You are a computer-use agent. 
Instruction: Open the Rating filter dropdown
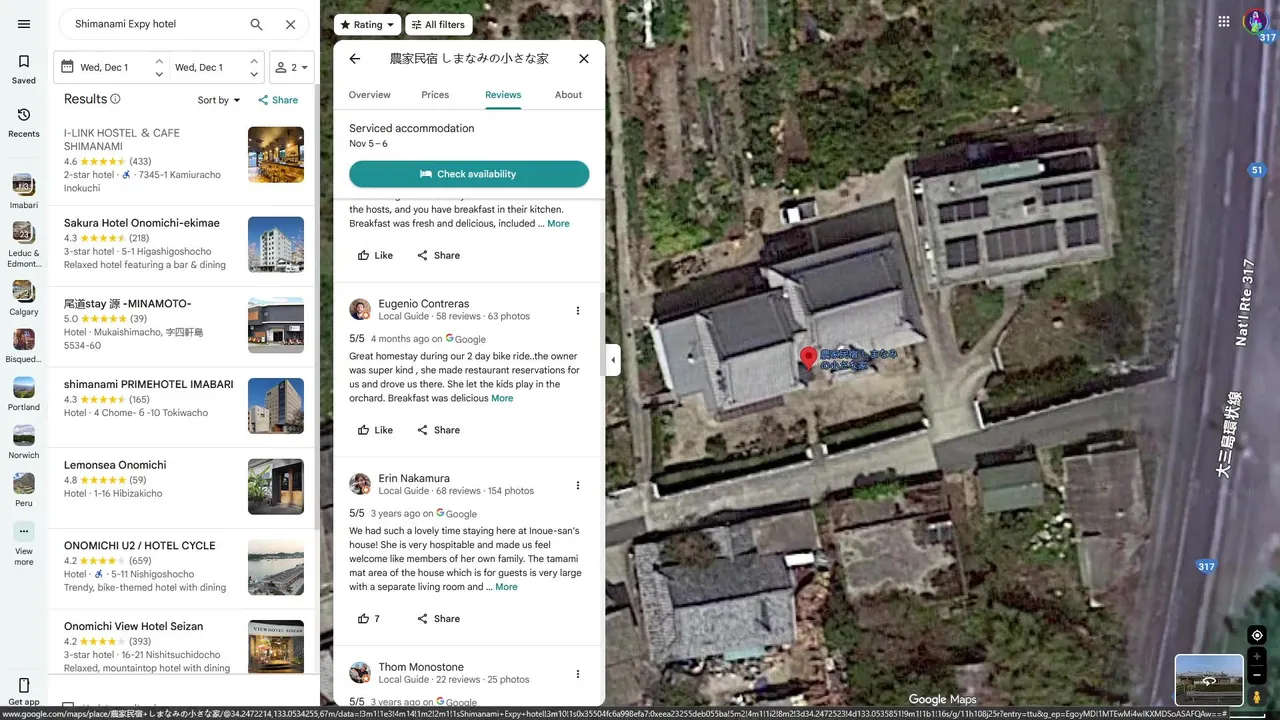tap(367, 25)
